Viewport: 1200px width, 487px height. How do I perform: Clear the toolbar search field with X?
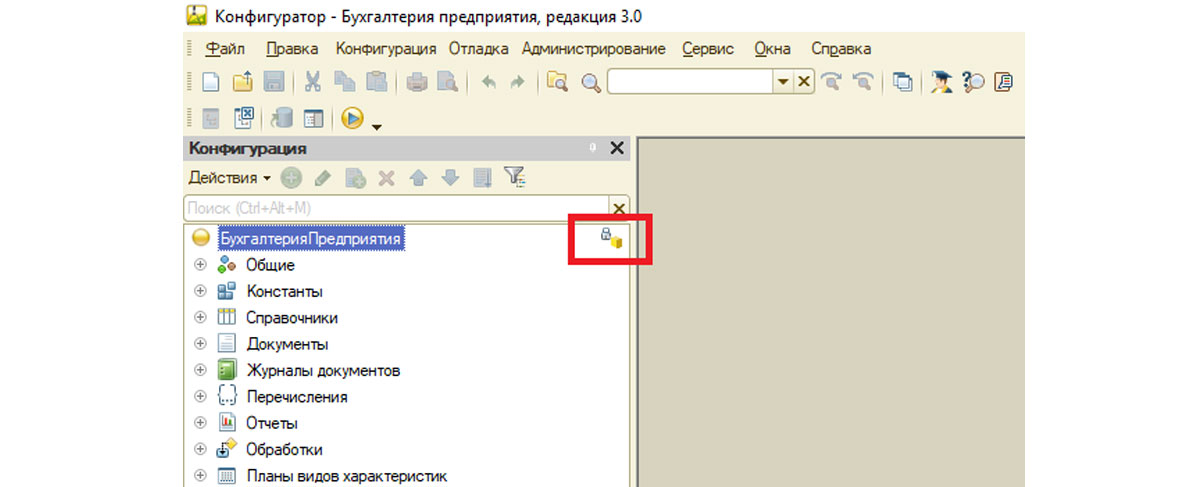803,82
